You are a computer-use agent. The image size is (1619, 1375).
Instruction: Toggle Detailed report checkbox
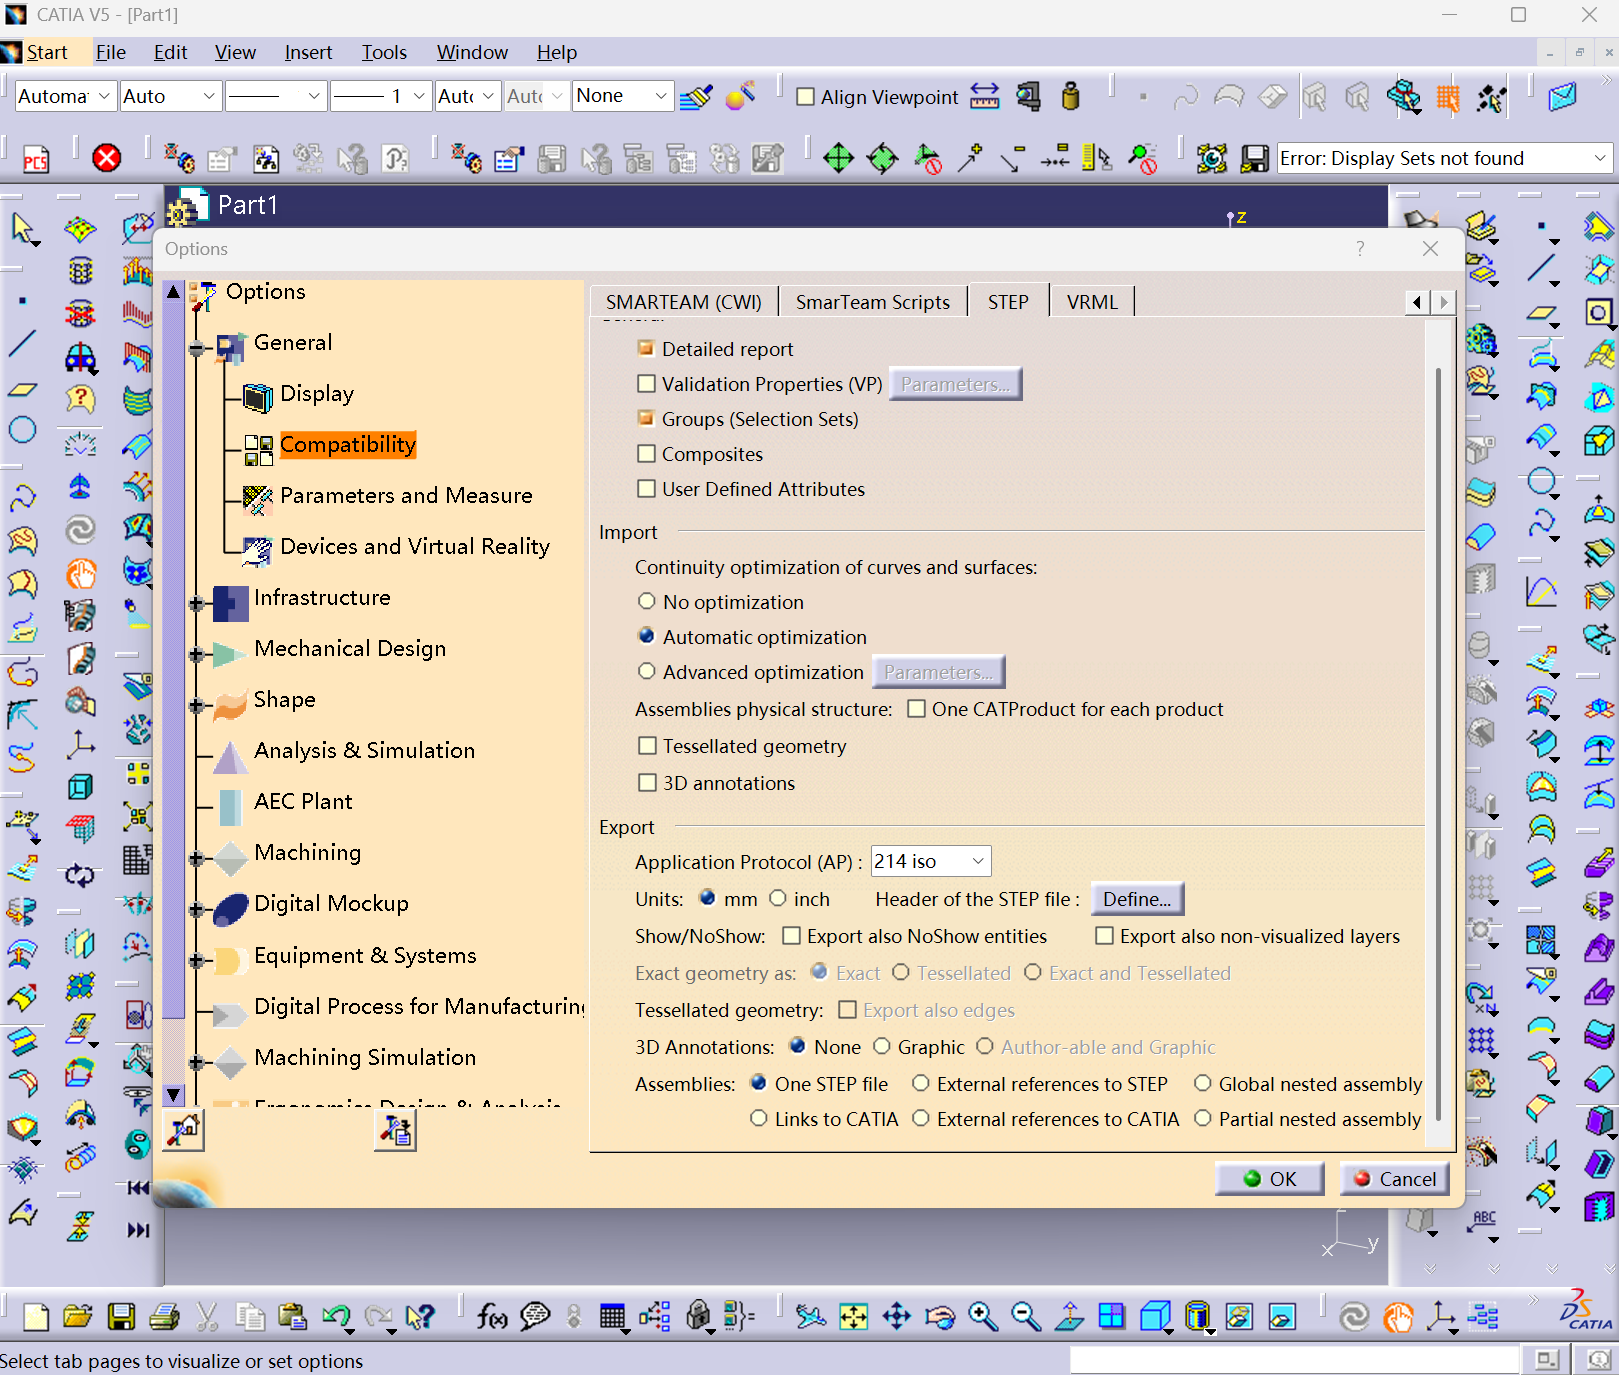tap(646, 348)
